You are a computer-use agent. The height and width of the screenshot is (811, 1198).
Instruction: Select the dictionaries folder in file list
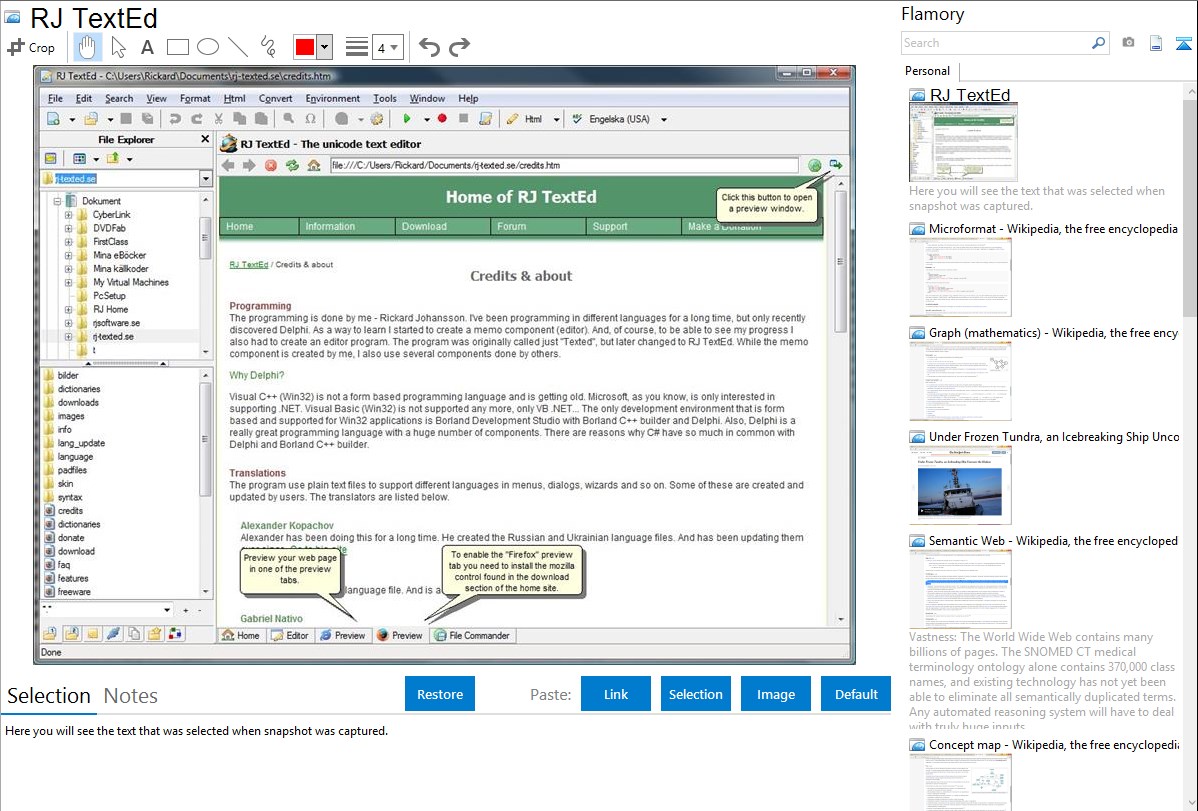[x=79, y=389]
